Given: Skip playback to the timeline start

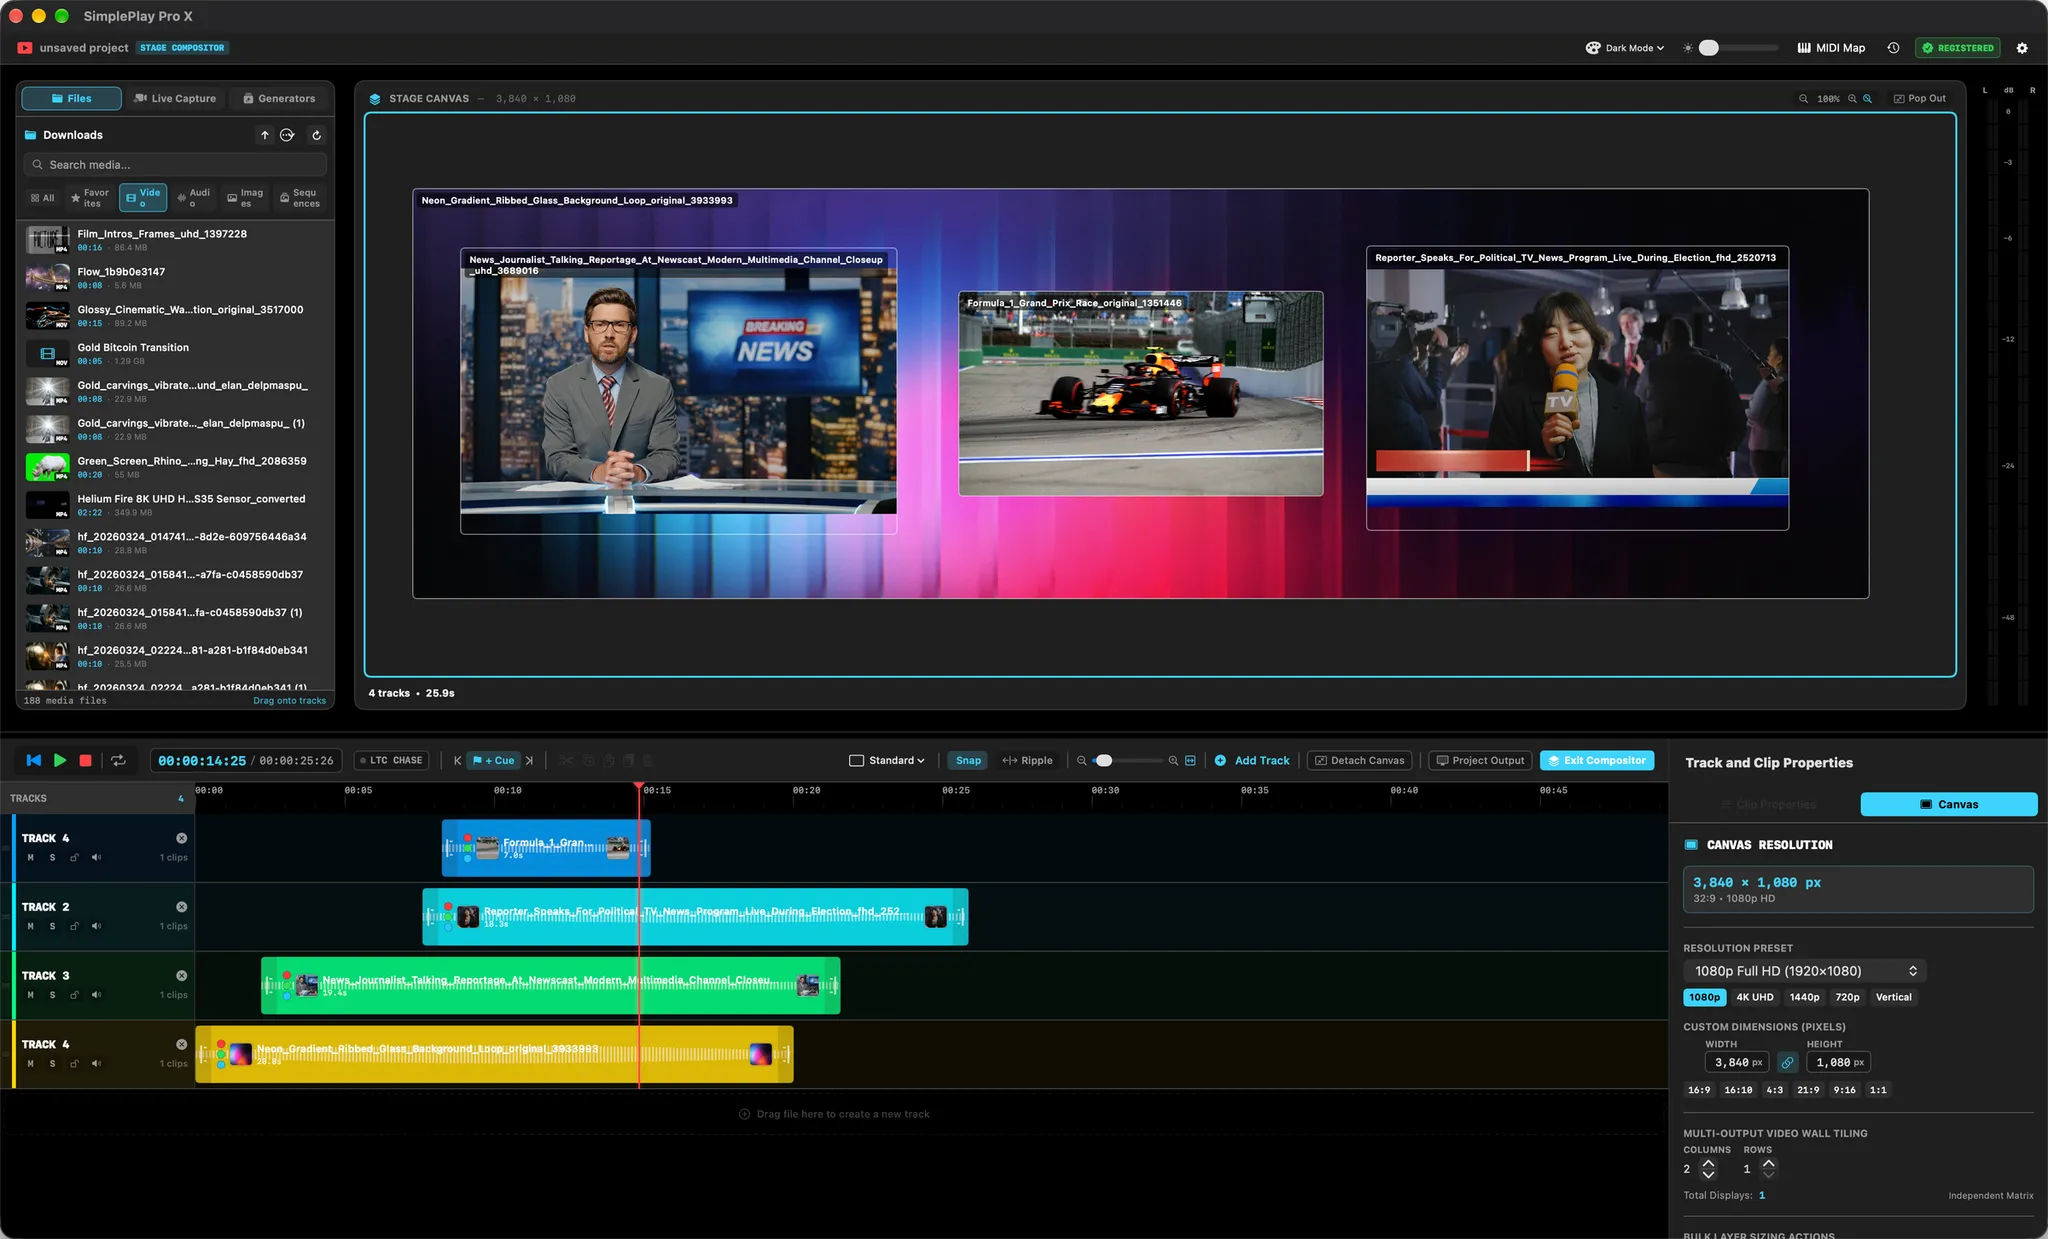Looking at the screenshot, I should 34,760.
